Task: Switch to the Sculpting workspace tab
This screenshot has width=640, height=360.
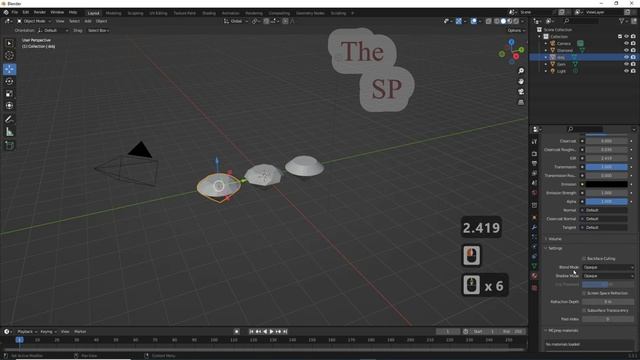Action: click(135, 13)
